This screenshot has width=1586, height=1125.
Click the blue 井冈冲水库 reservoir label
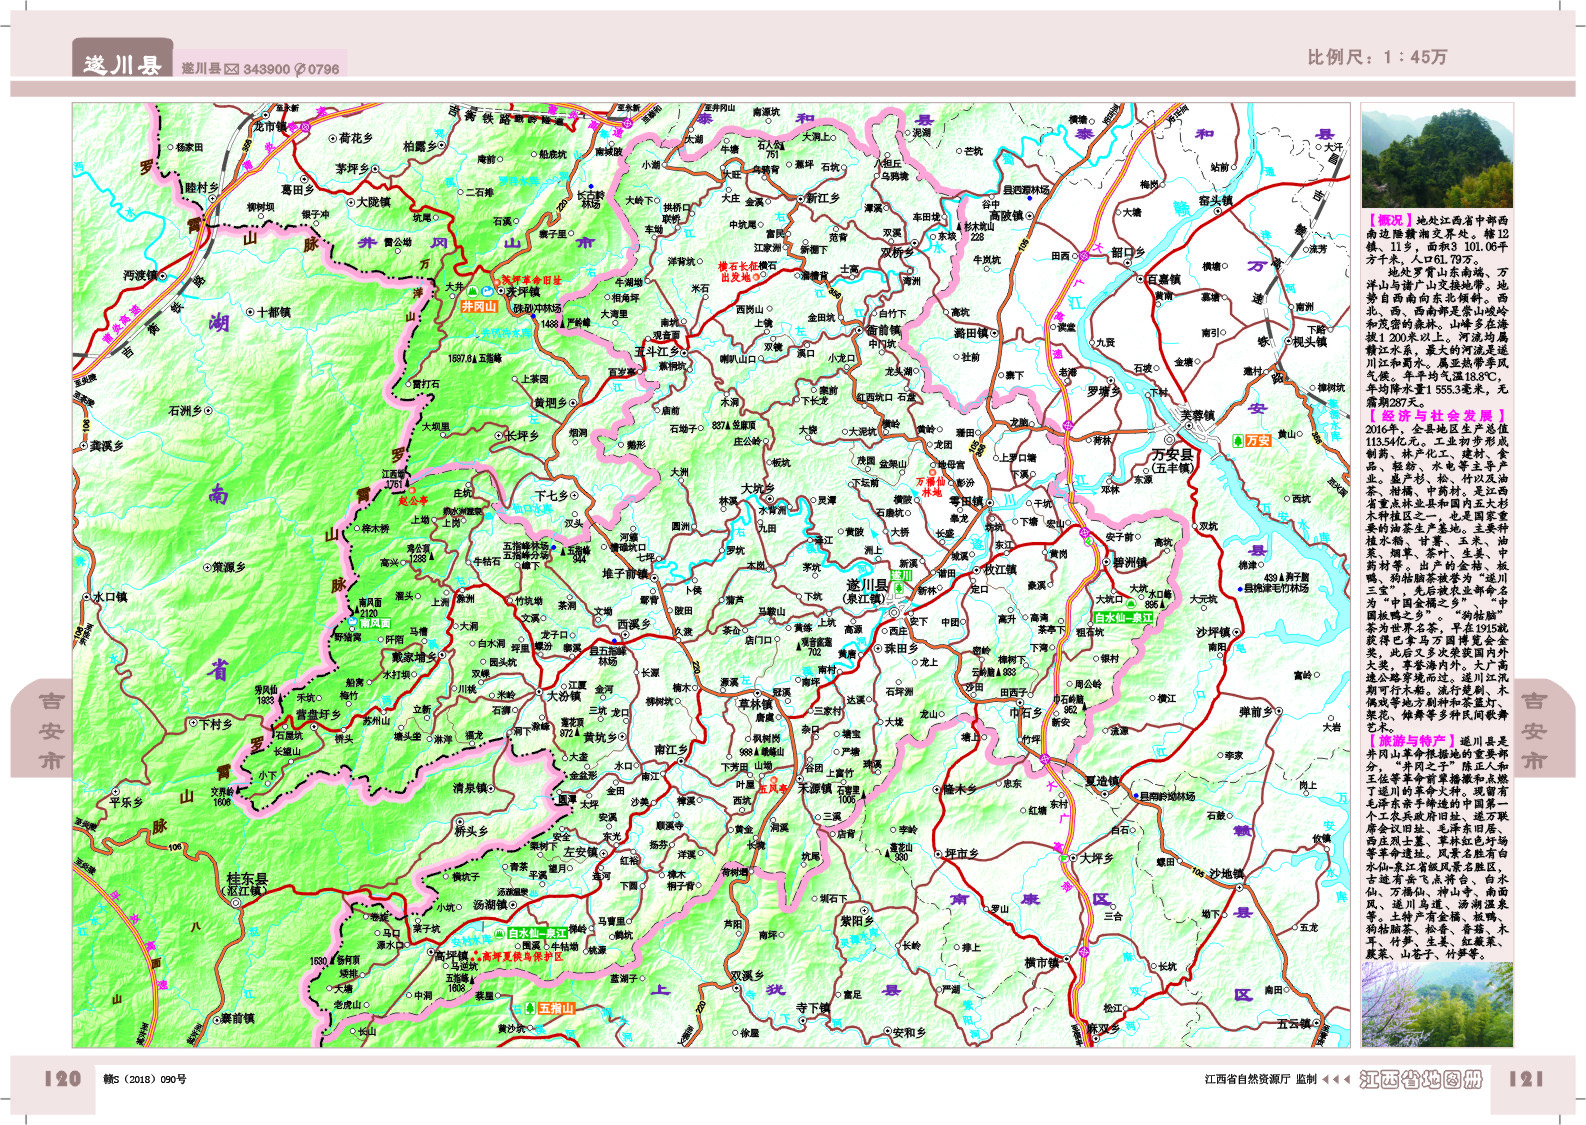coord(508,333)
